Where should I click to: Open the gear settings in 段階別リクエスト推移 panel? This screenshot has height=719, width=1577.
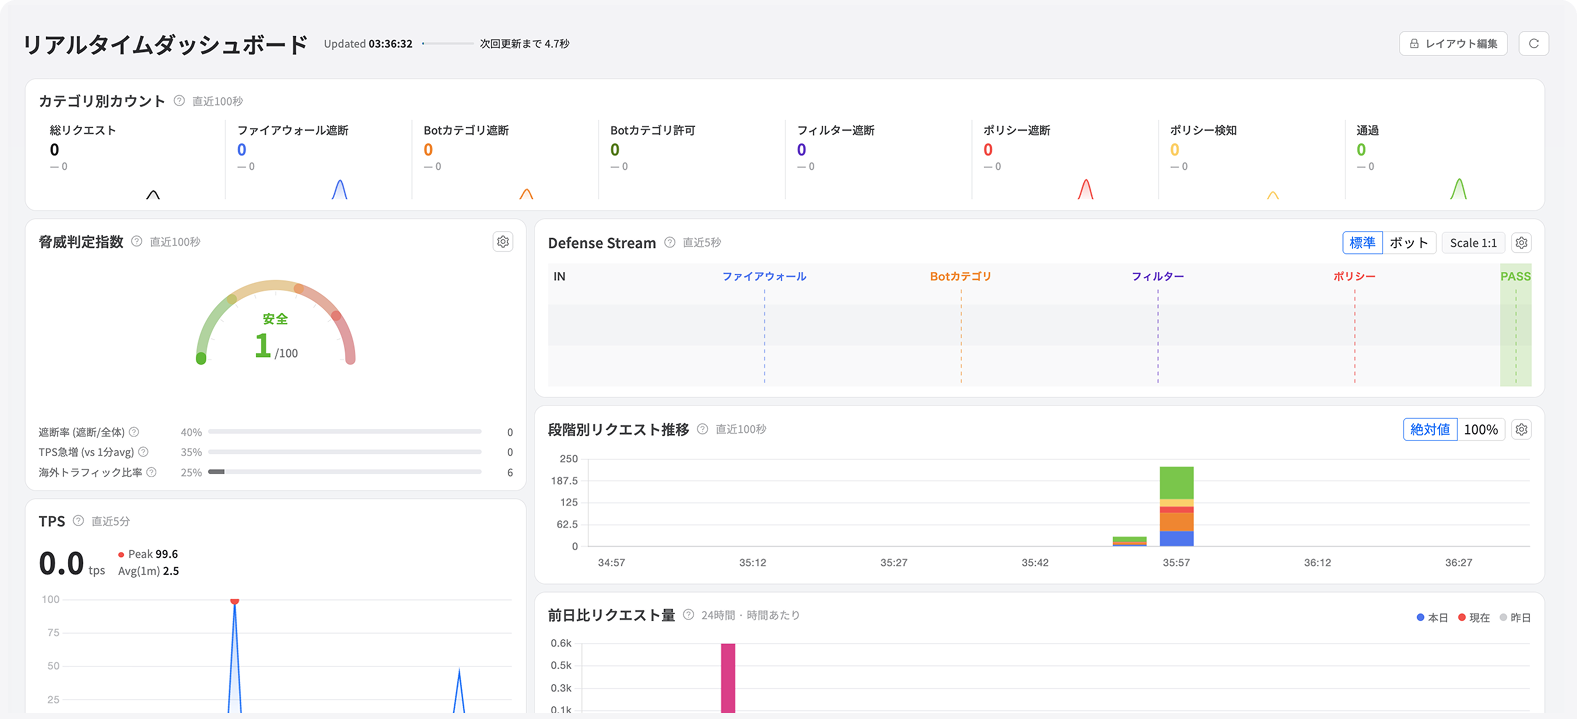coord(1521,429)
